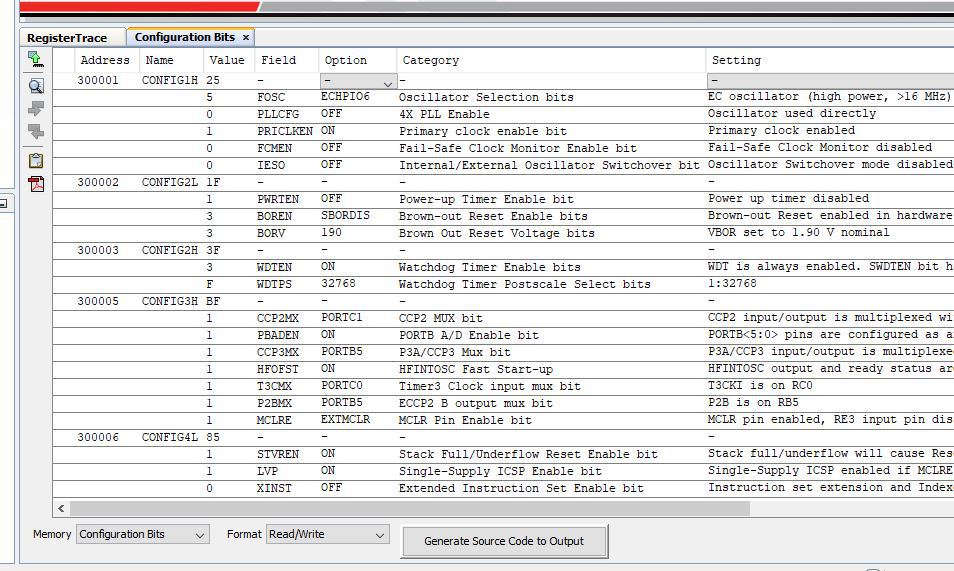Switch to the RegisterTrace tab
Viewport: 954px width, 571px height.
point(67,38)
